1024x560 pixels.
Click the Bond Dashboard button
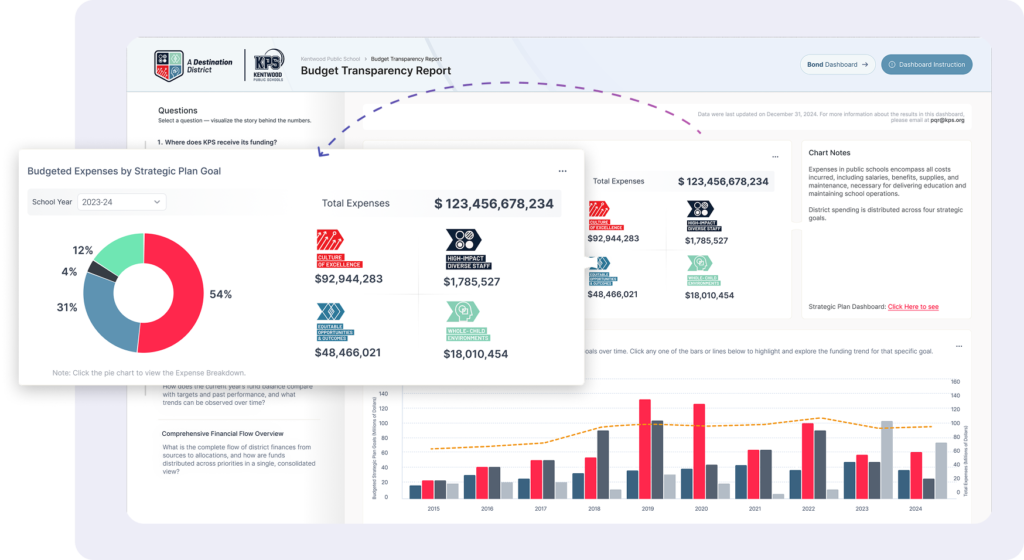(838, 64)
